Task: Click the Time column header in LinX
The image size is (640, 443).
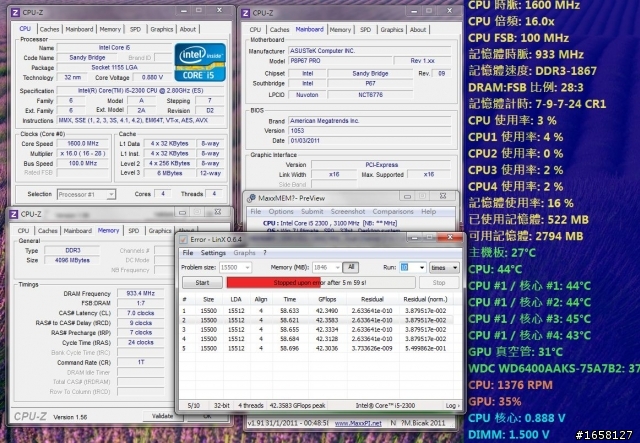Action: (290, 299)
